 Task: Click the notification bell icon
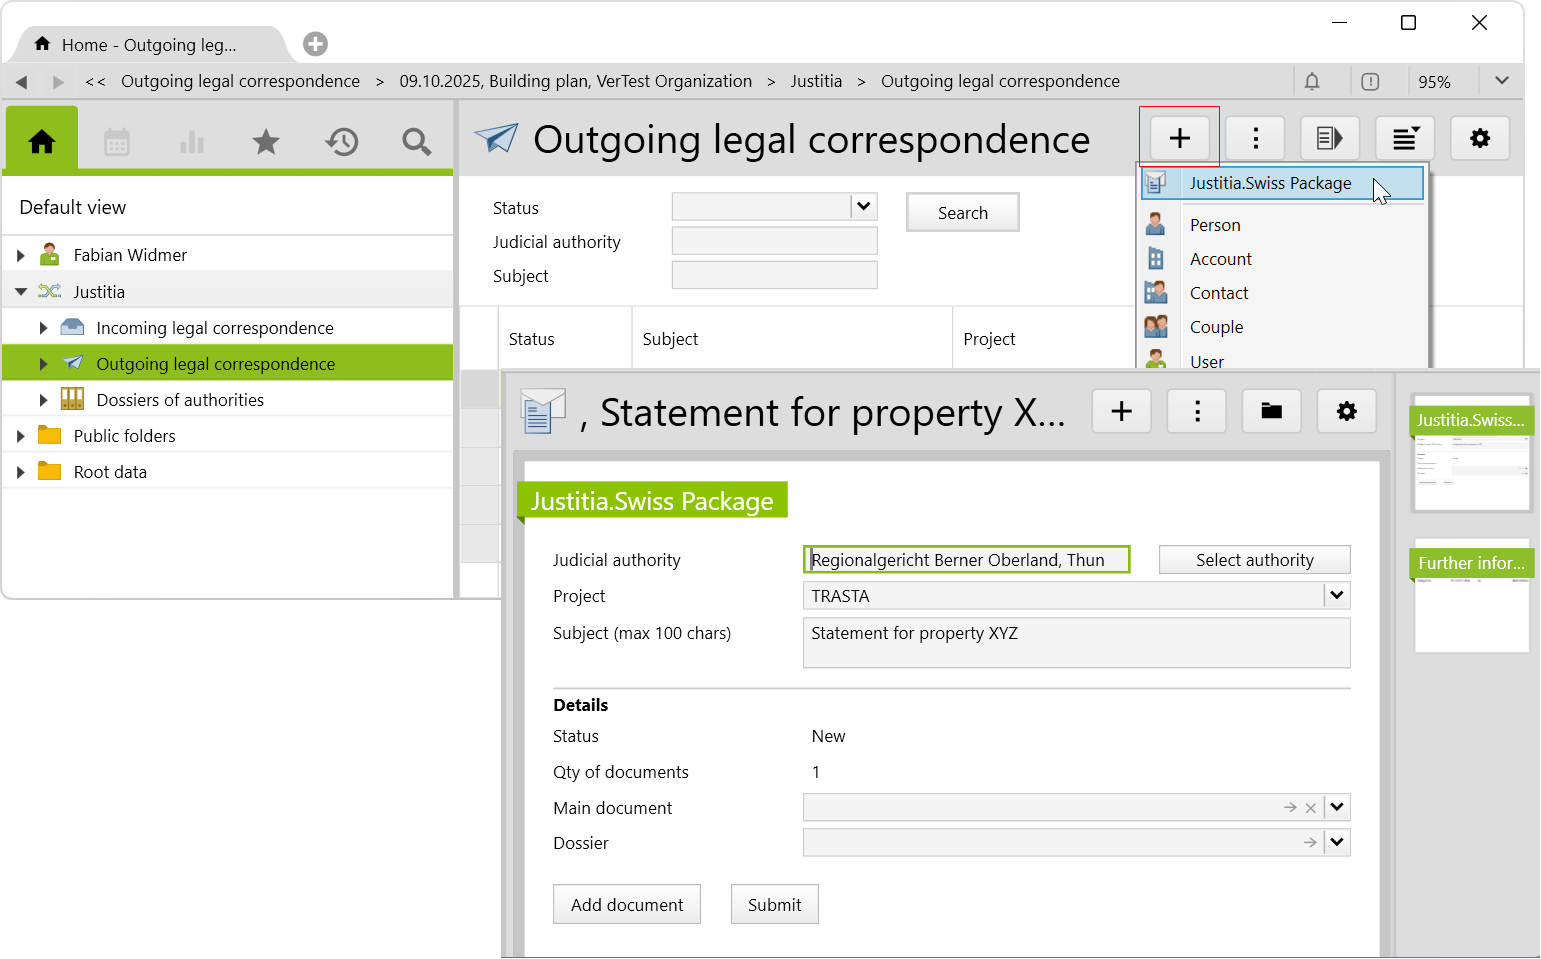coord(1312,81)
